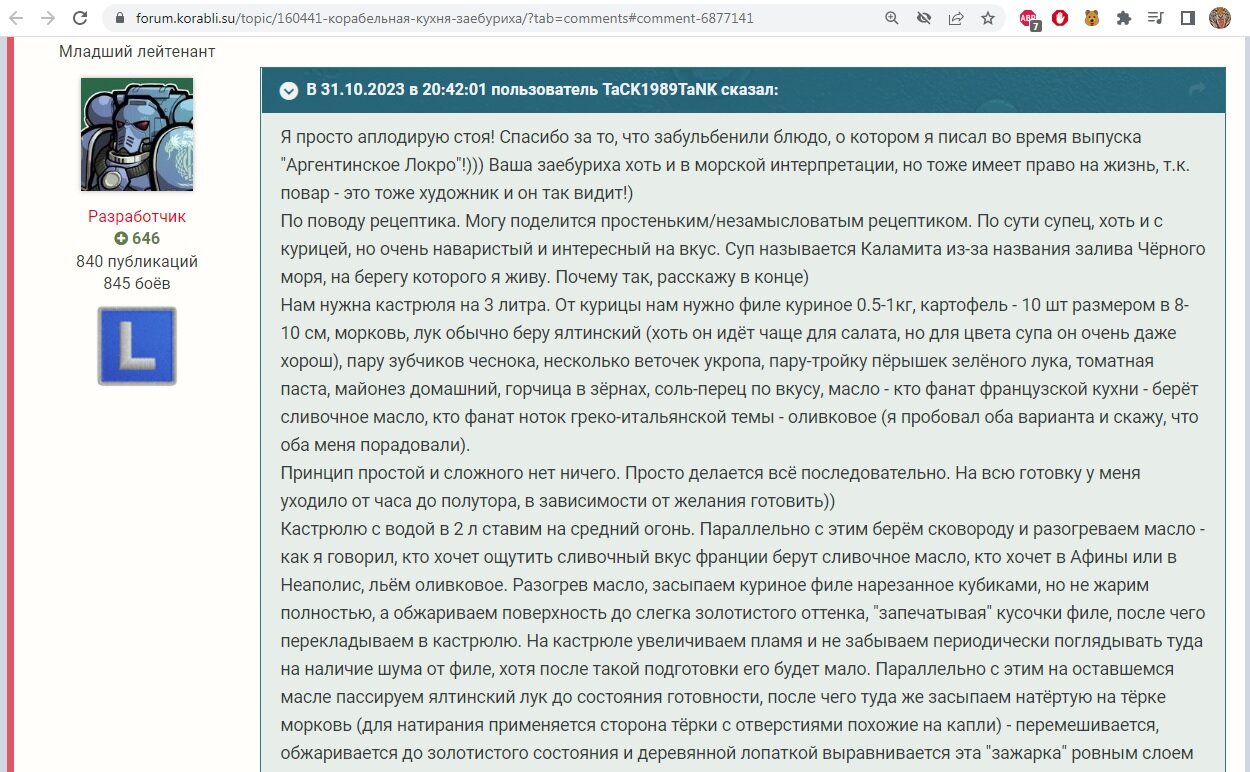Screen dimensions: 1250x772
Task: Click the 845 боёв text
Action: (x=137, y=284)
